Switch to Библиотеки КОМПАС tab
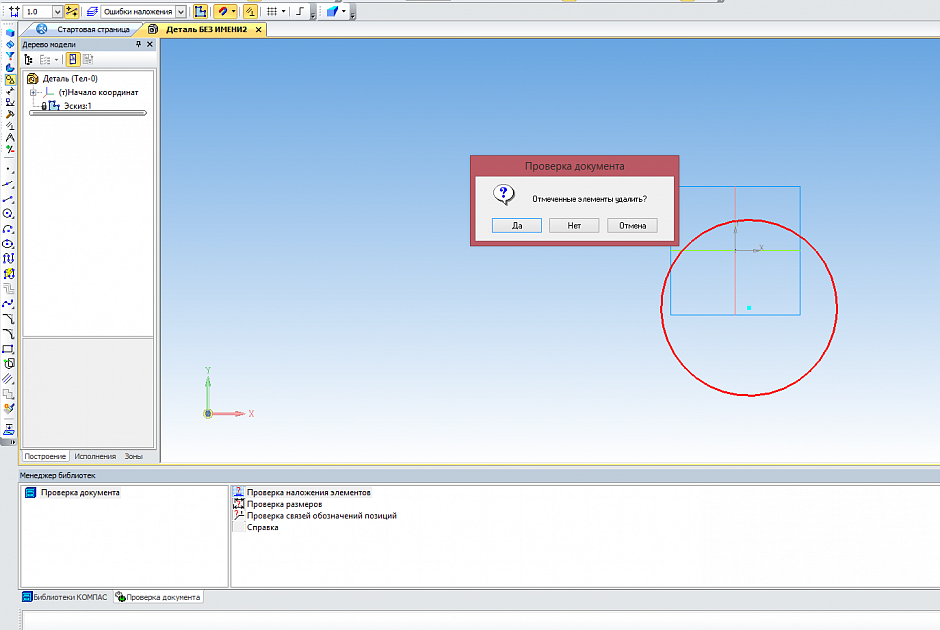This screenshot has height=630, width=940. (65, 597)
